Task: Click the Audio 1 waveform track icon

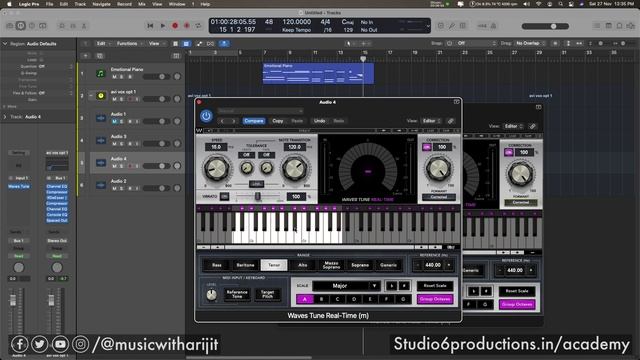Action: point(100,118)
